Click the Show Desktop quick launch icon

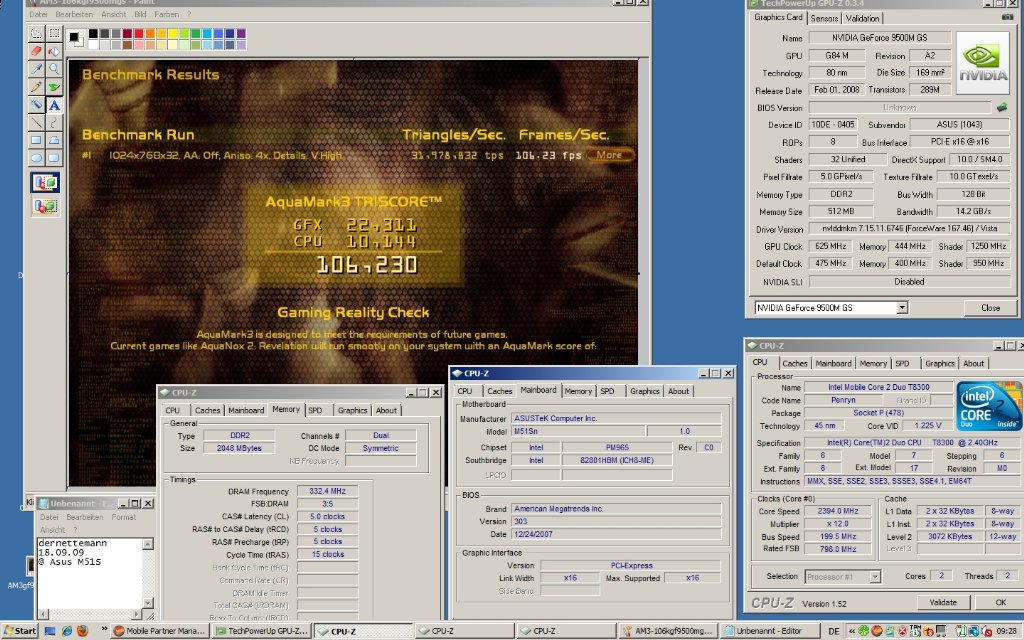[x=50, y=631]
